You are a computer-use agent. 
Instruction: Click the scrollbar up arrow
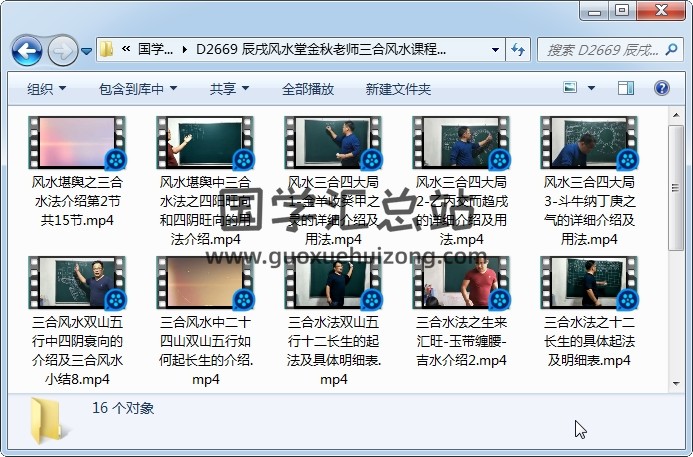676,116
